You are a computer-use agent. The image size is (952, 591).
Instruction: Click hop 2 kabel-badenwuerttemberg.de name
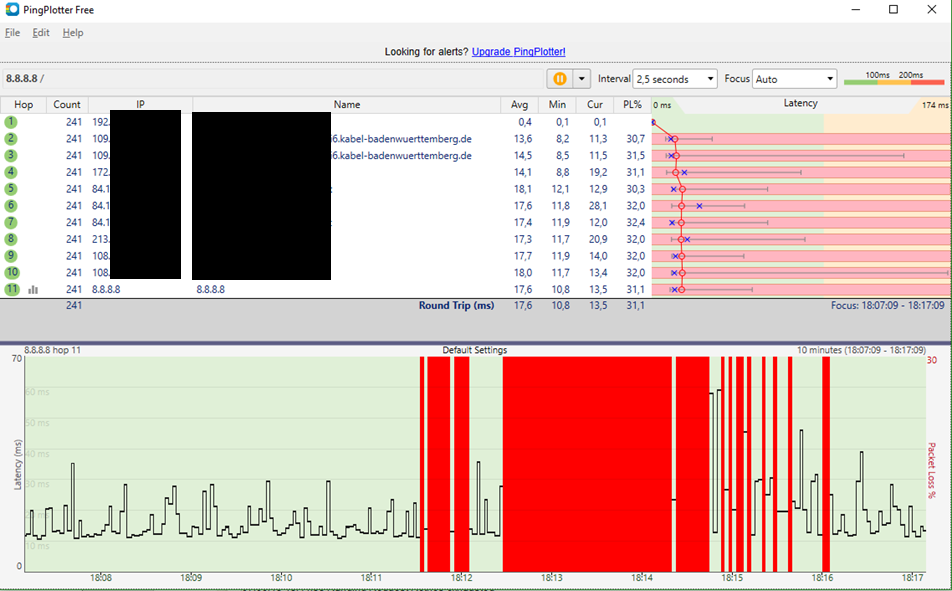pyautogui.click(x=401, y=139)
